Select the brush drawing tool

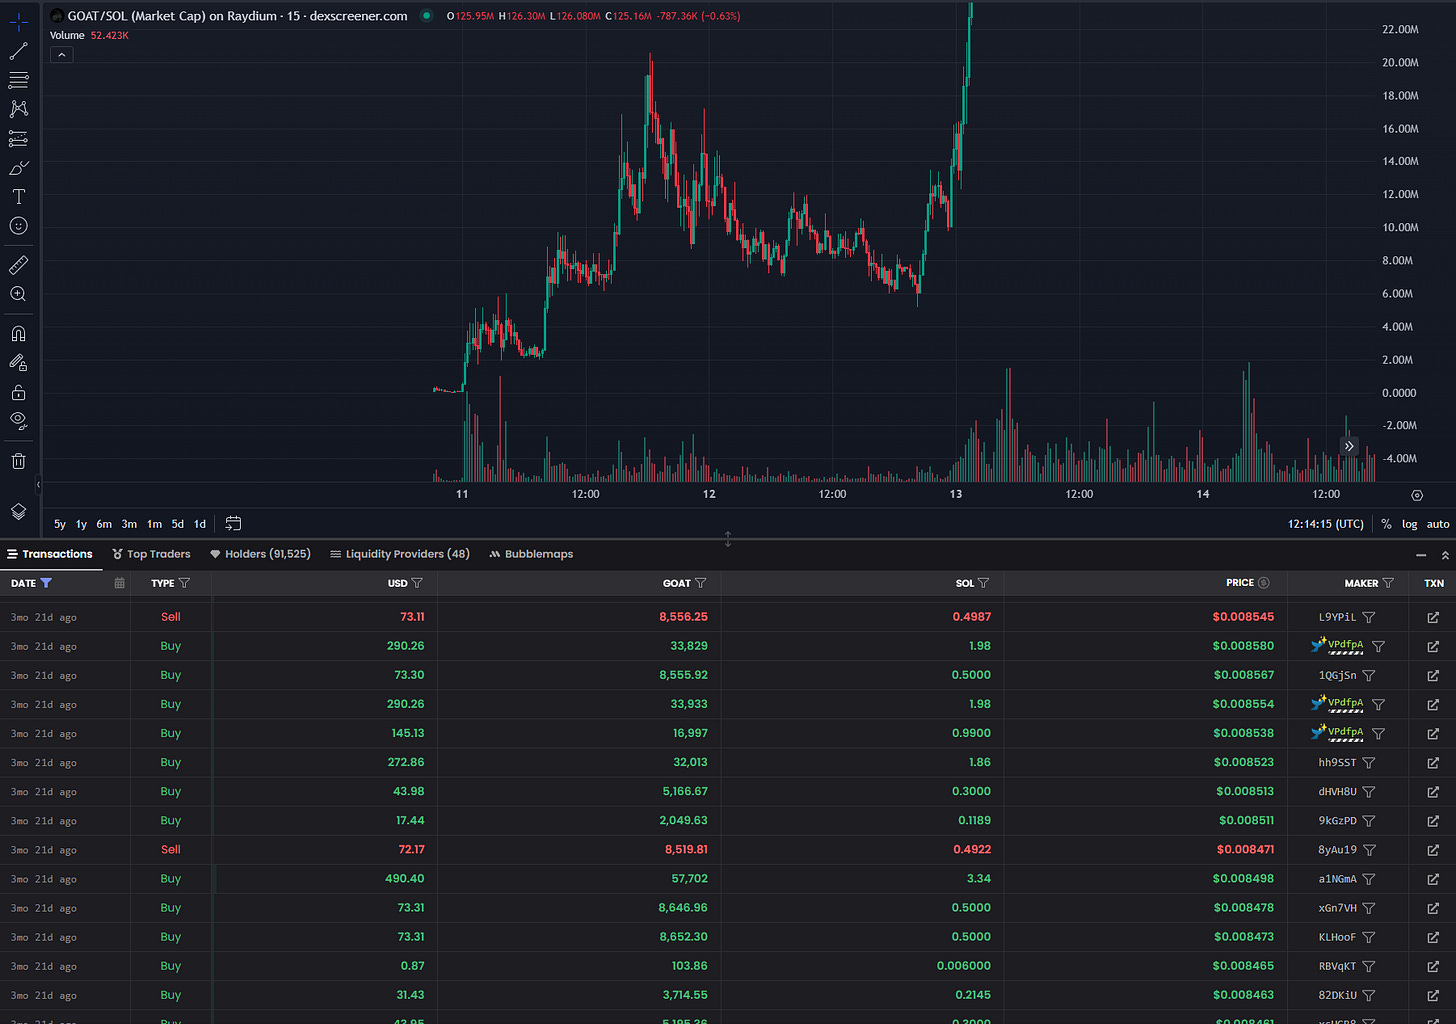click(x=18, y=167)
